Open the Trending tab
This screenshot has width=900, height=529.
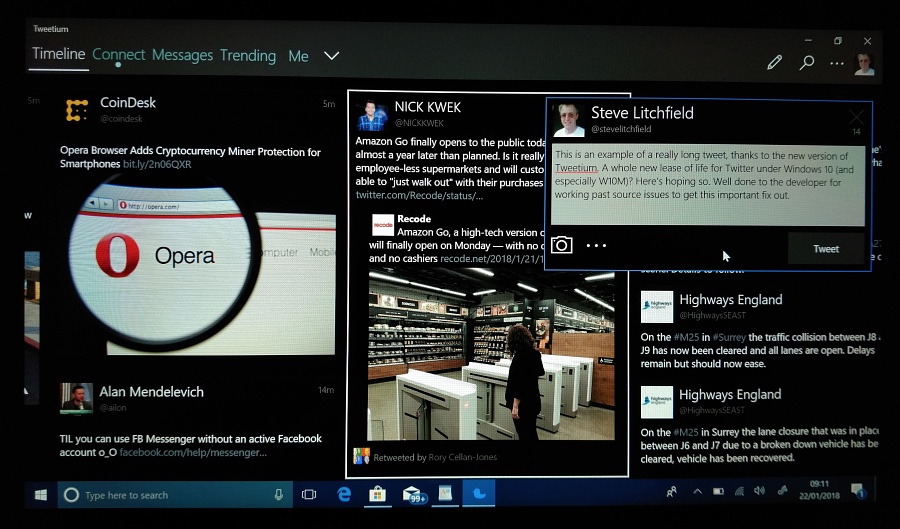coord(248,56)
